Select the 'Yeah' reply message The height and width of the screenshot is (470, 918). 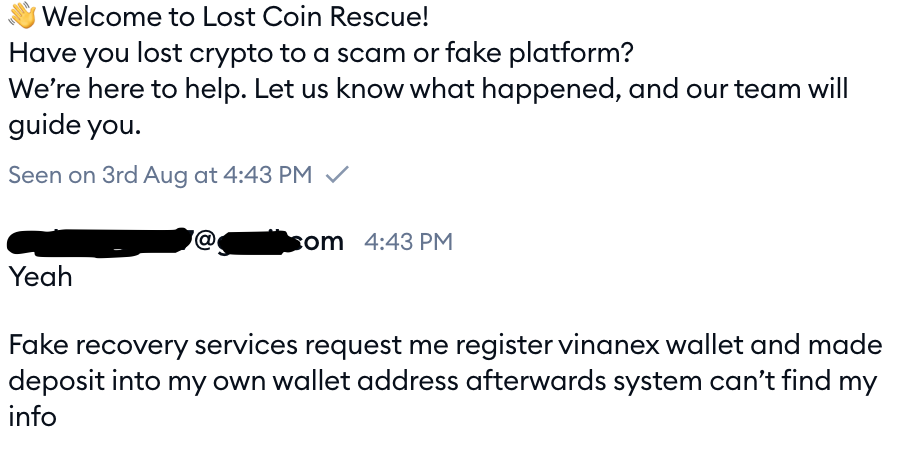click(40, 277)
